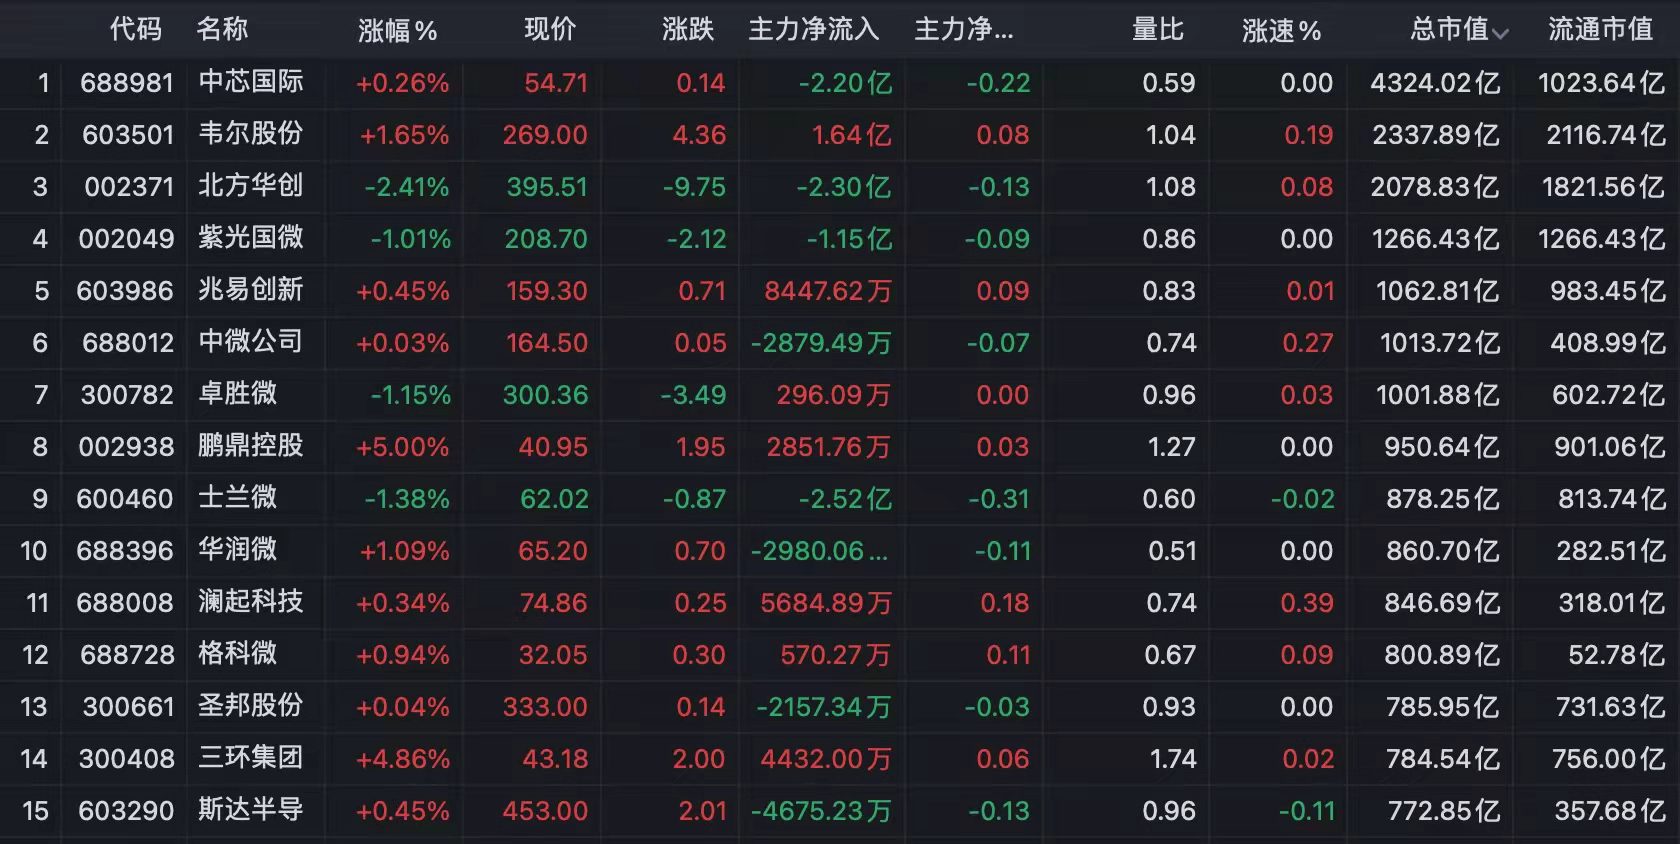Click the sort arrow beside 总市值 header
This screenshot has height=844, width=1680.
click(x=1500, y=33)
